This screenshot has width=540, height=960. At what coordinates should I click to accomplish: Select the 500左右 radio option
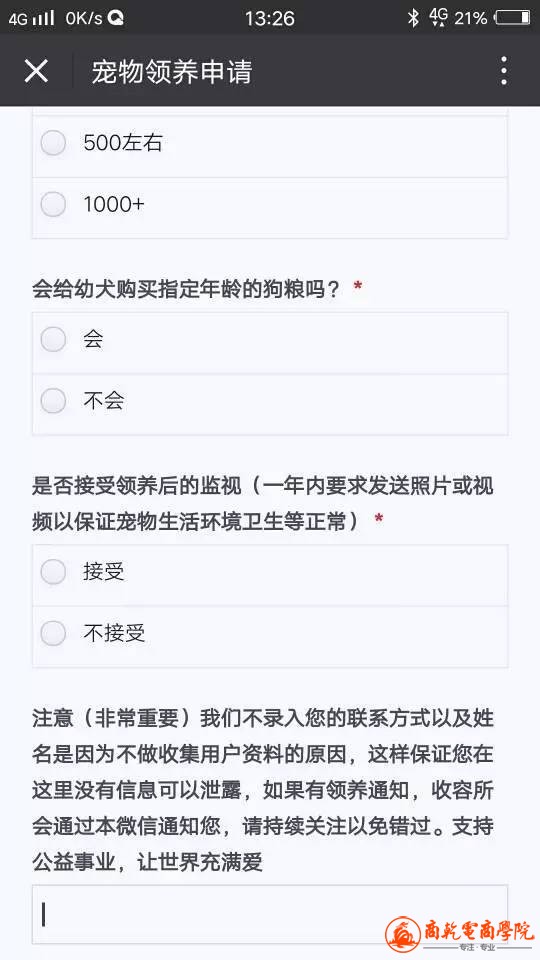[270, 143]
